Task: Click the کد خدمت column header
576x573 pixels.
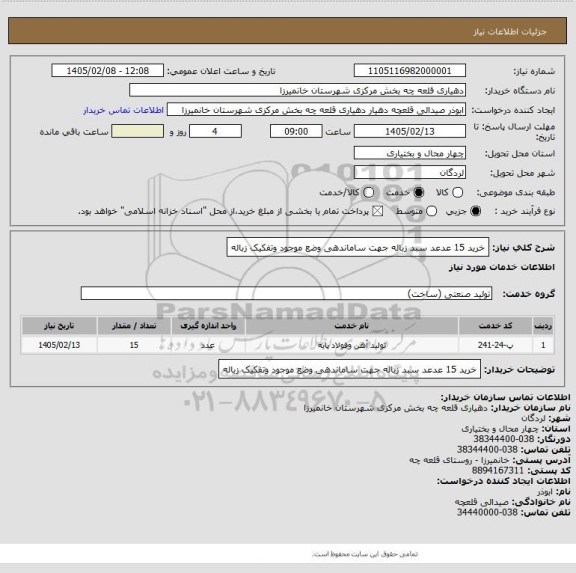Action: tap(495, 326)
